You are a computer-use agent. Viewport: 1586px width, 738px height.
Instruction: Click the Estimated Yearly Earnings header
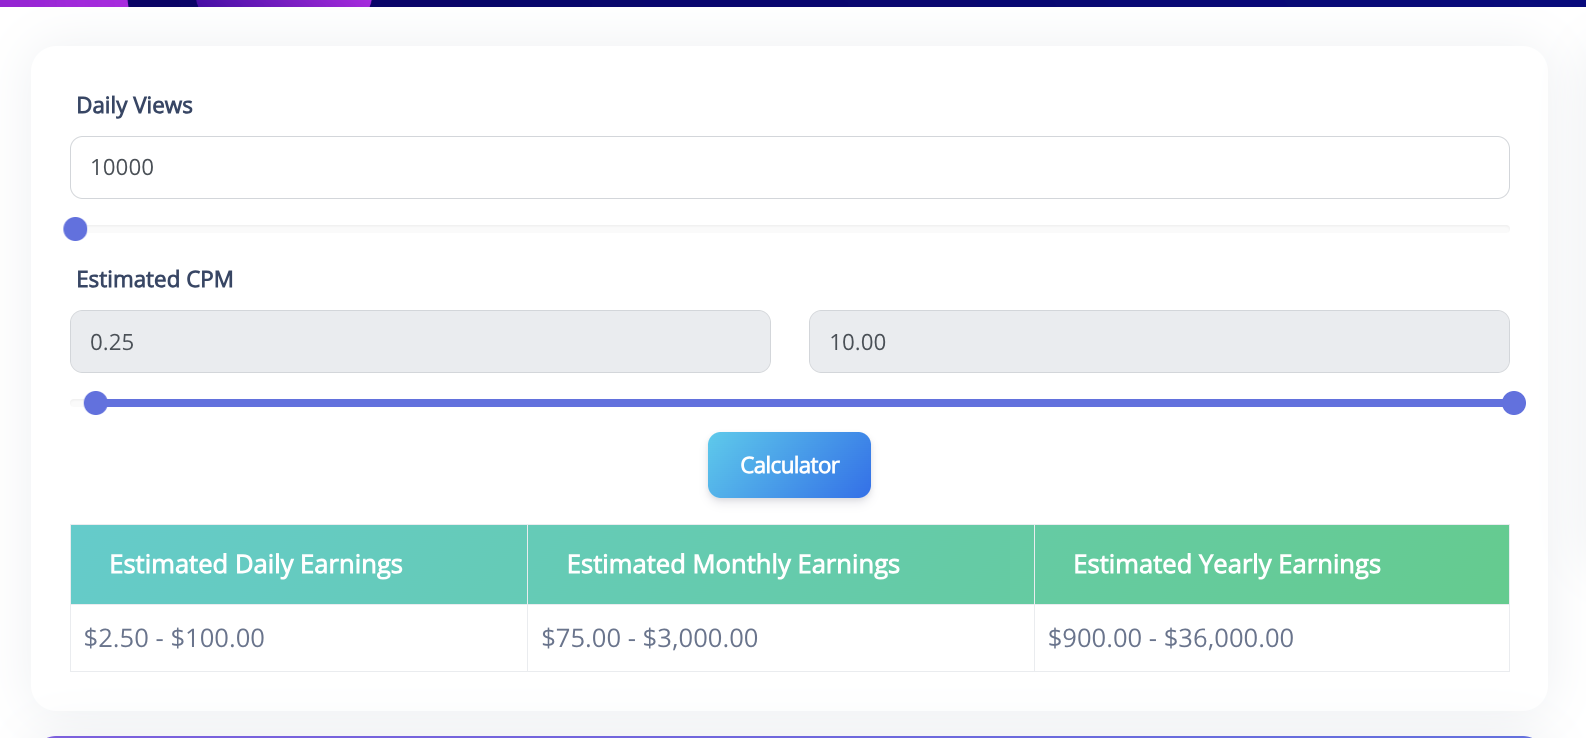coord(1226,565)
